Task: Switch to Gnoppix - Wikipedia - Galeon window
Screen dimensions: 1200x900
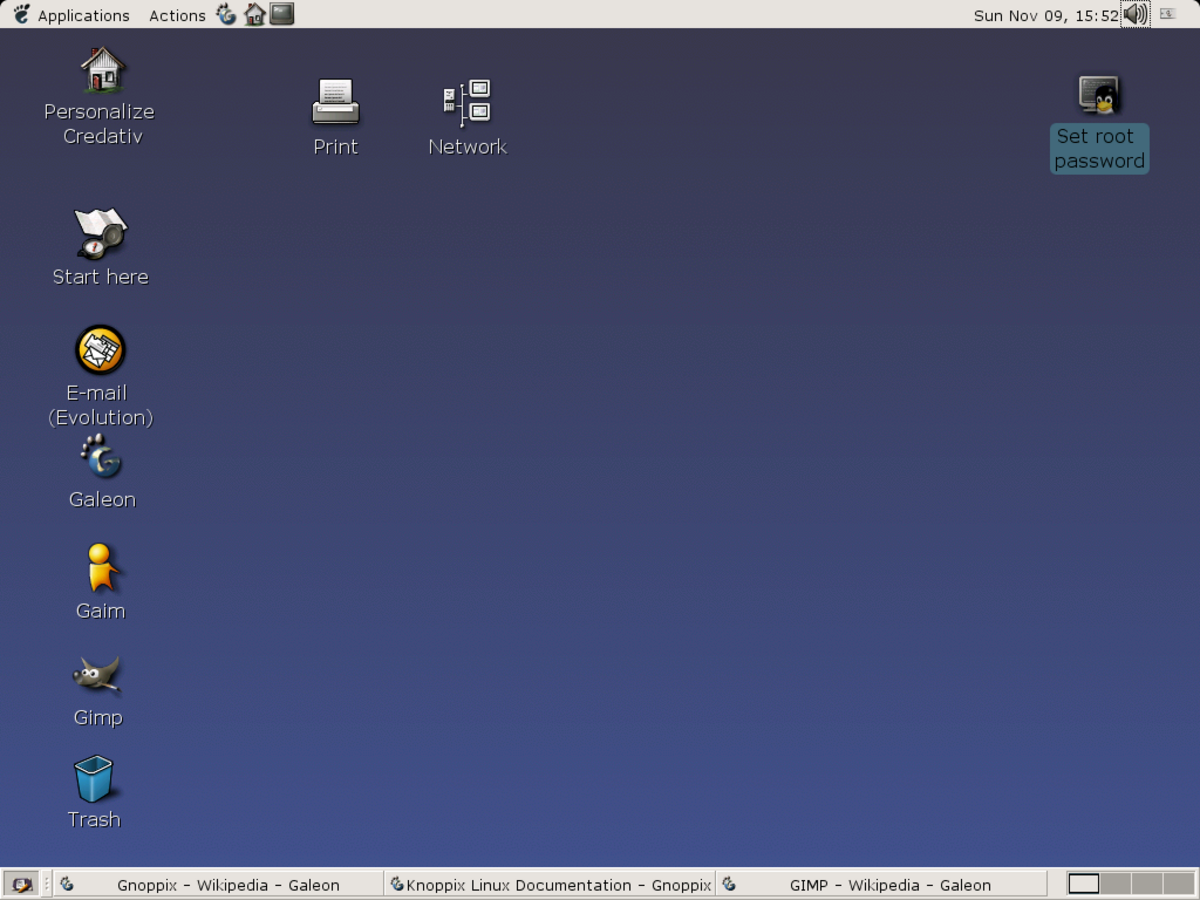Action: 218,884
